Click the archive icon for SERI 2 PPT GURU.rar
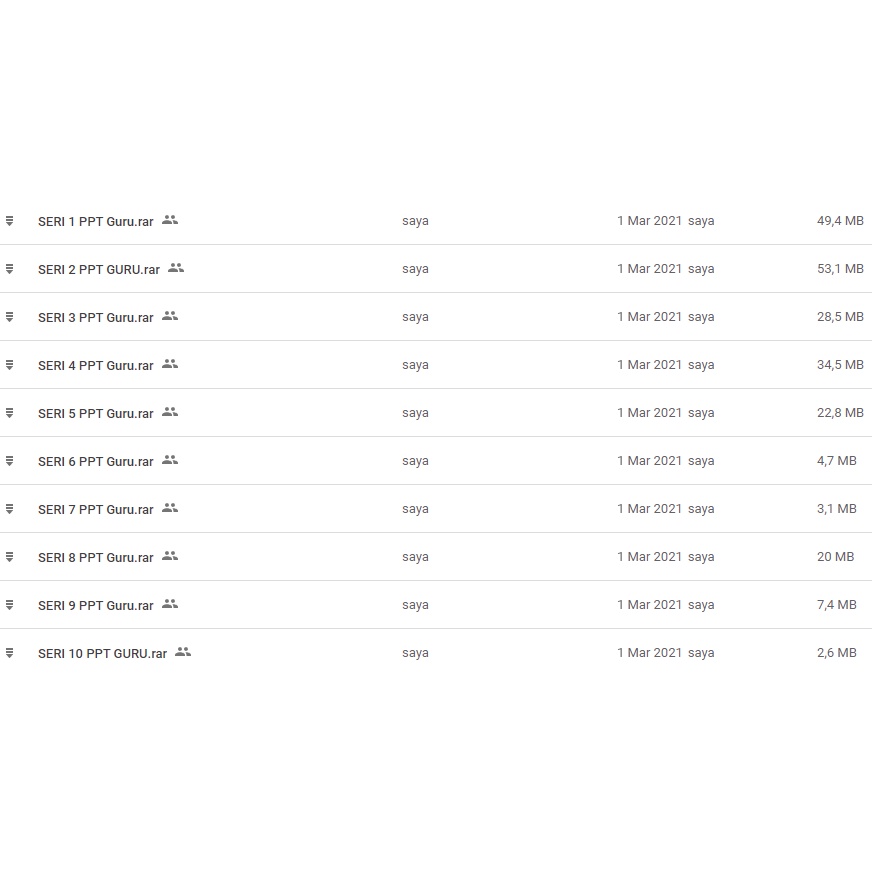The height and width of the screenshot is (872, 872). 10,269
